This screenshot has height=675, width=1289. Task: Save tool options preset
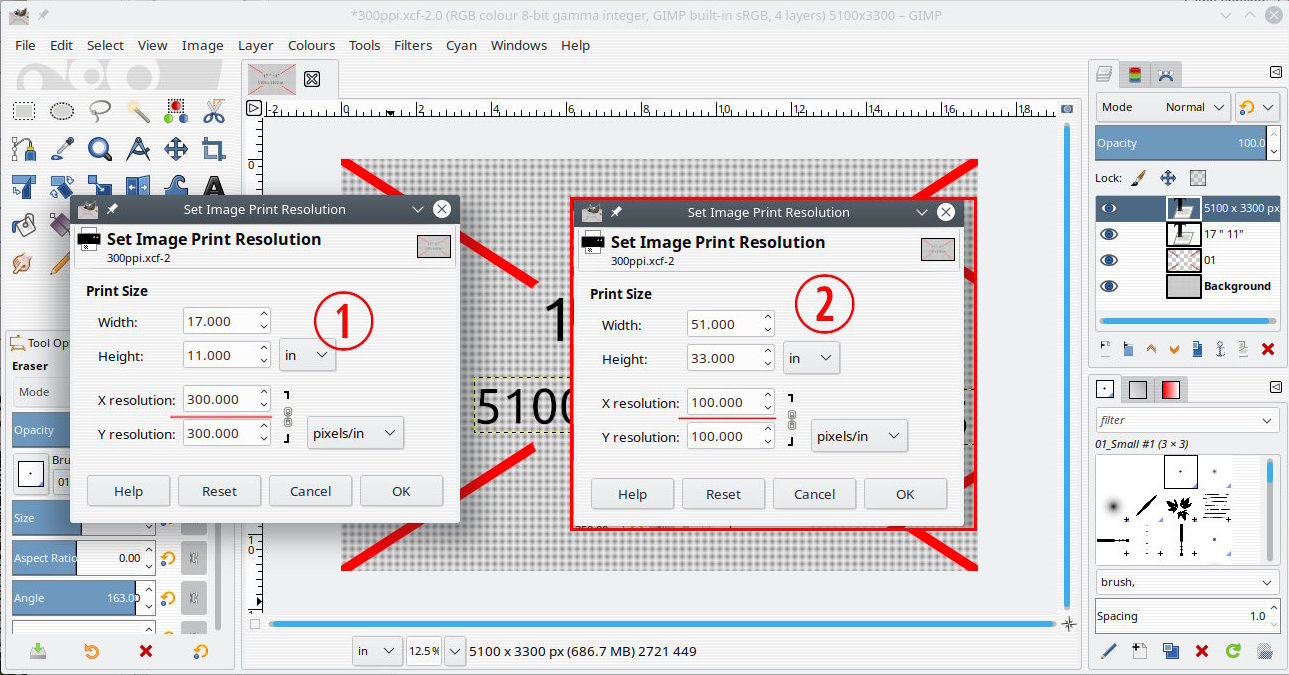point(38,651)
